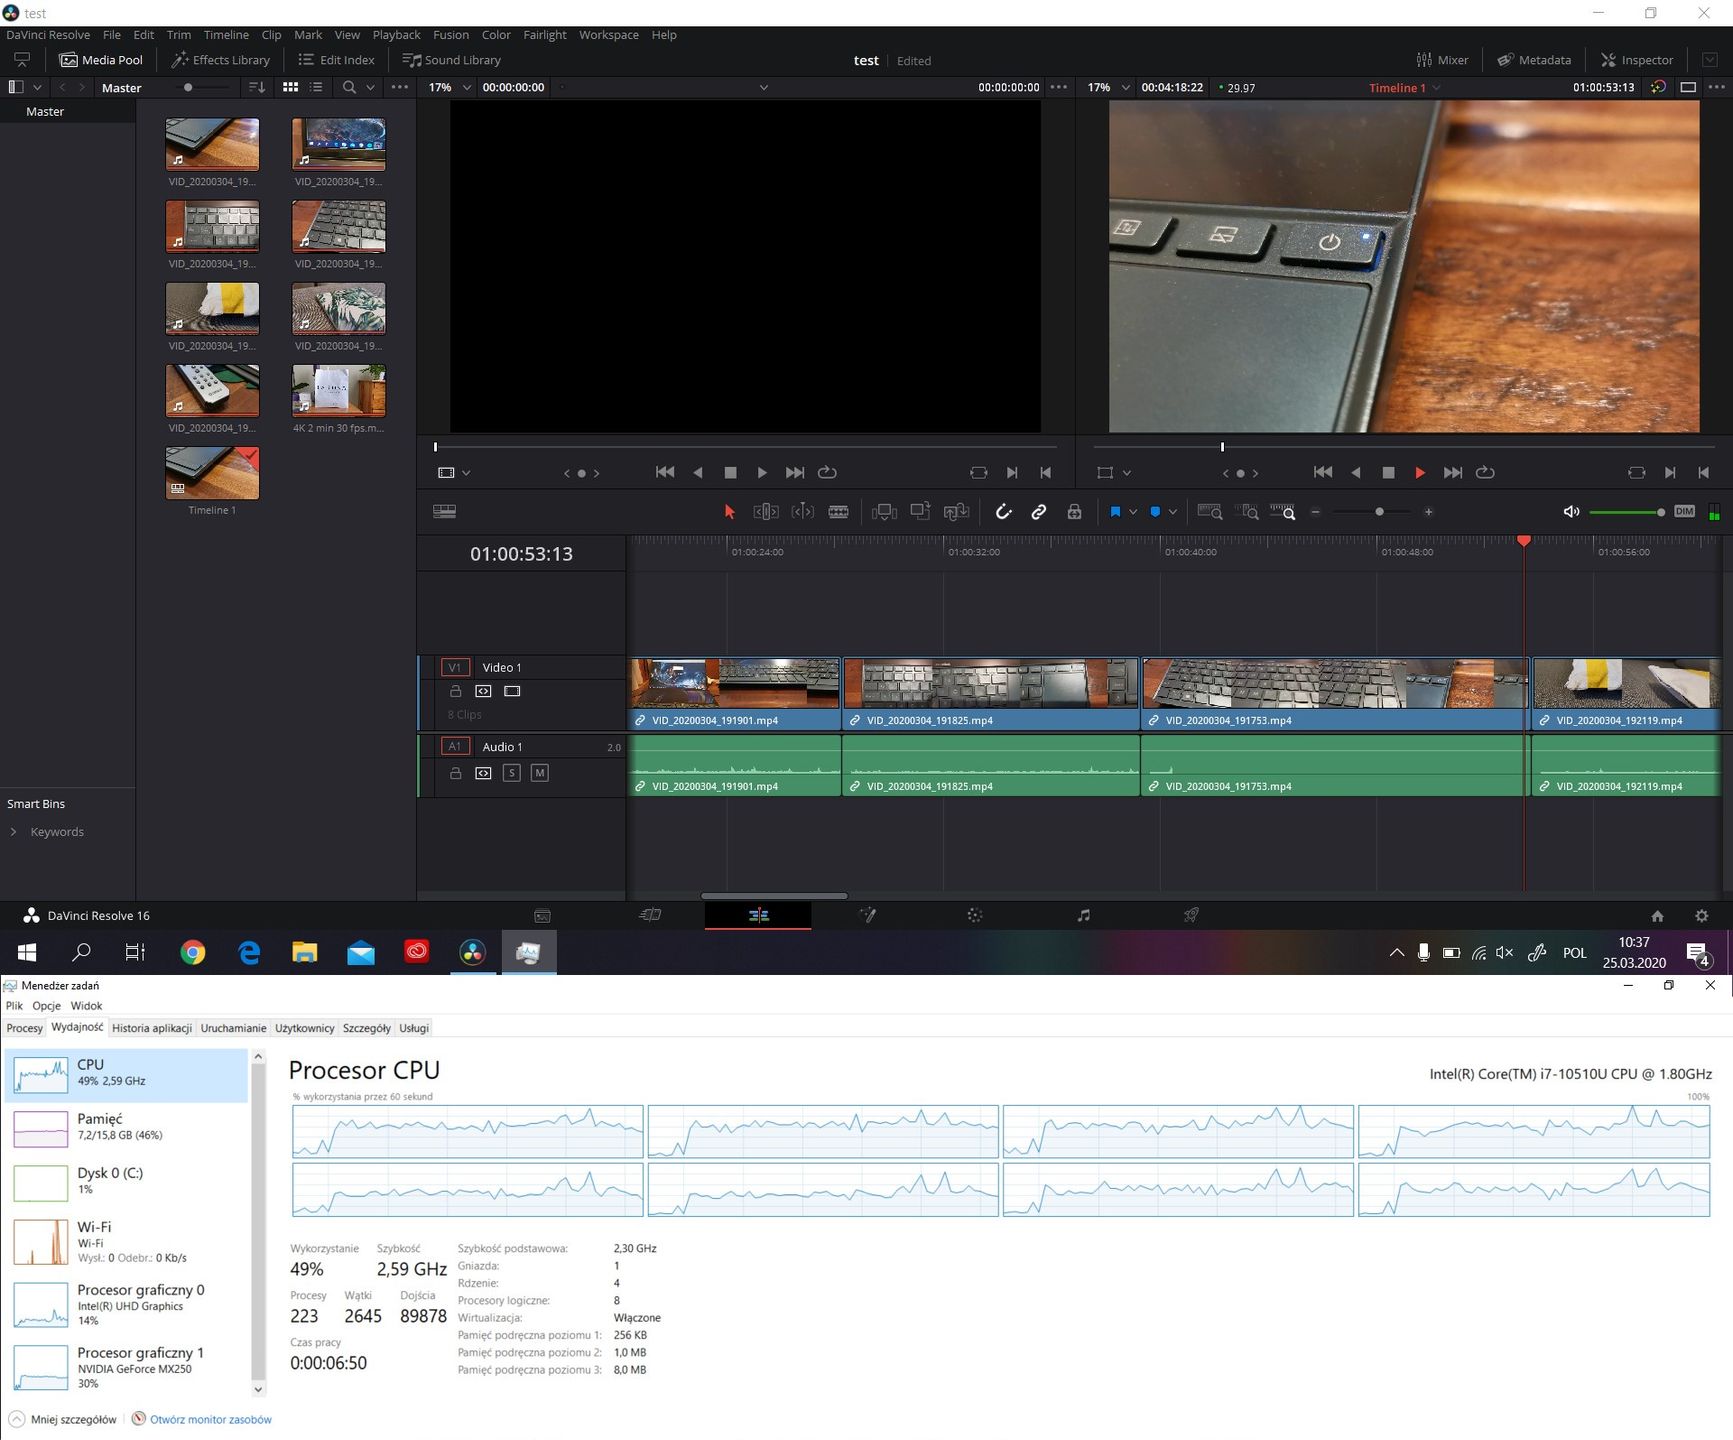Click the media pool search icon
This screenshot has height=1440, width=1733.
(349, 88)
